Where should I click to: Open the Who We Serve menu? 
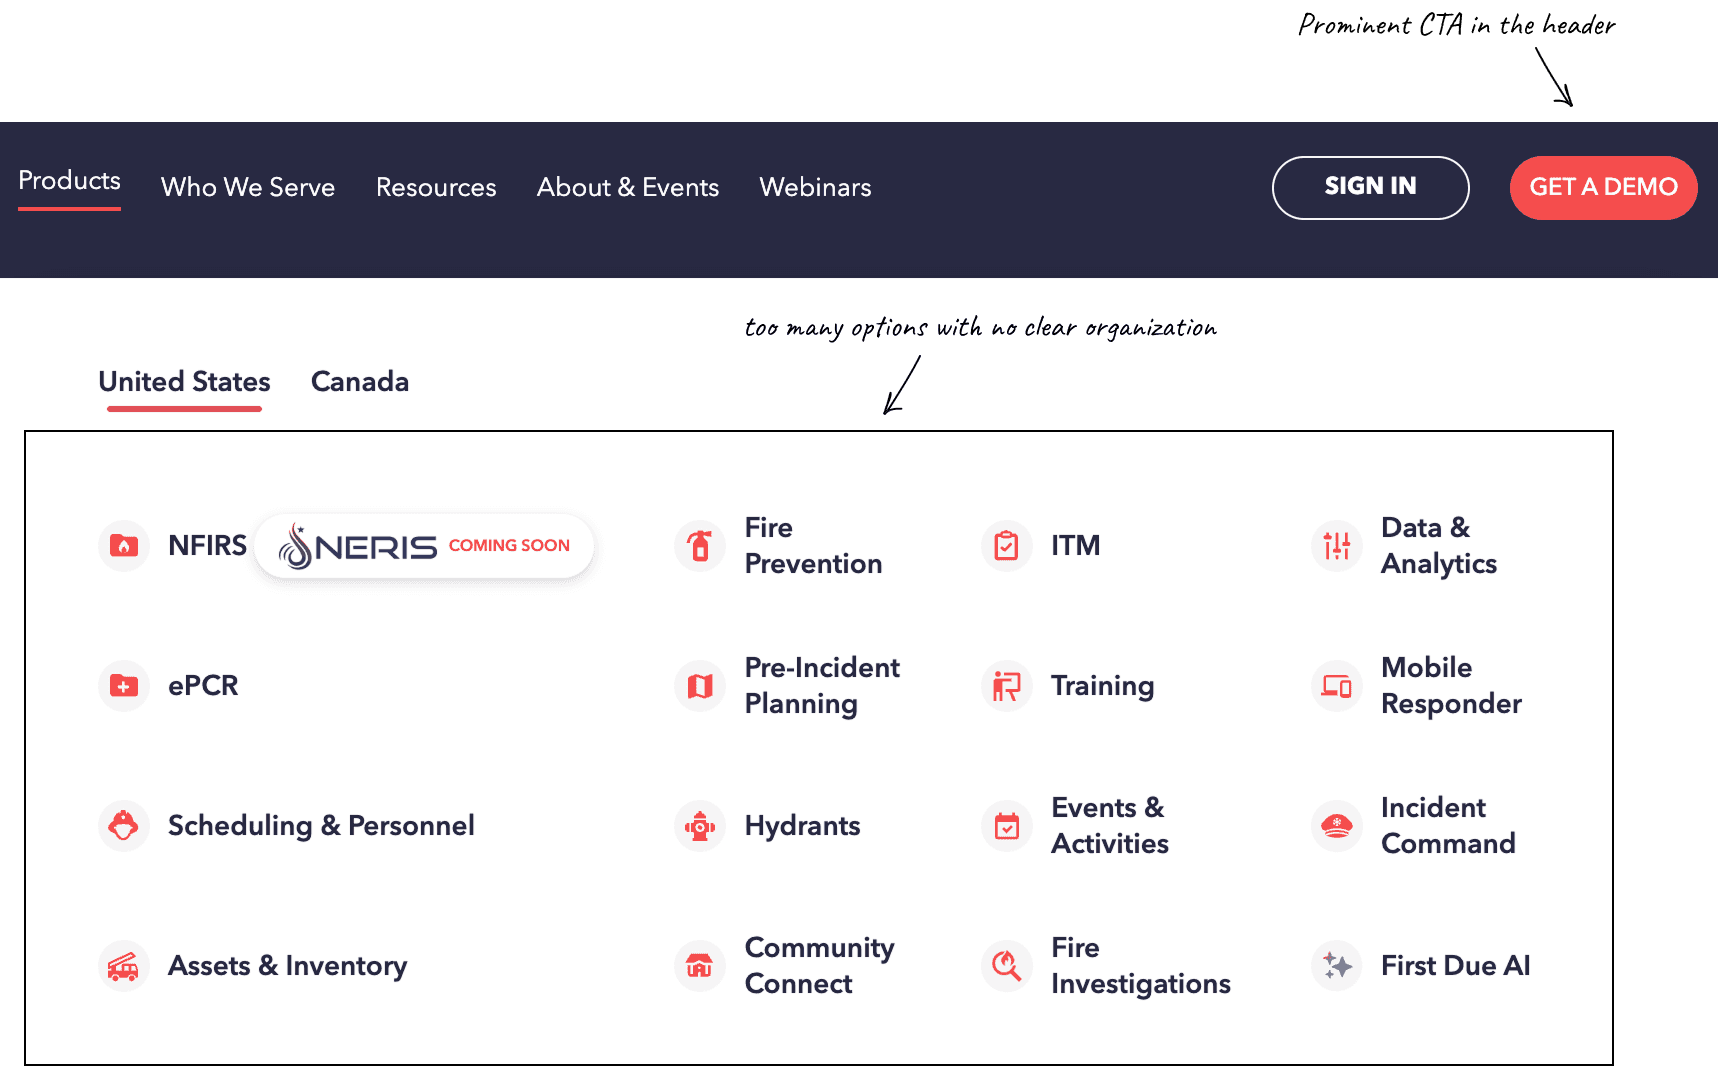coord(248,187)
